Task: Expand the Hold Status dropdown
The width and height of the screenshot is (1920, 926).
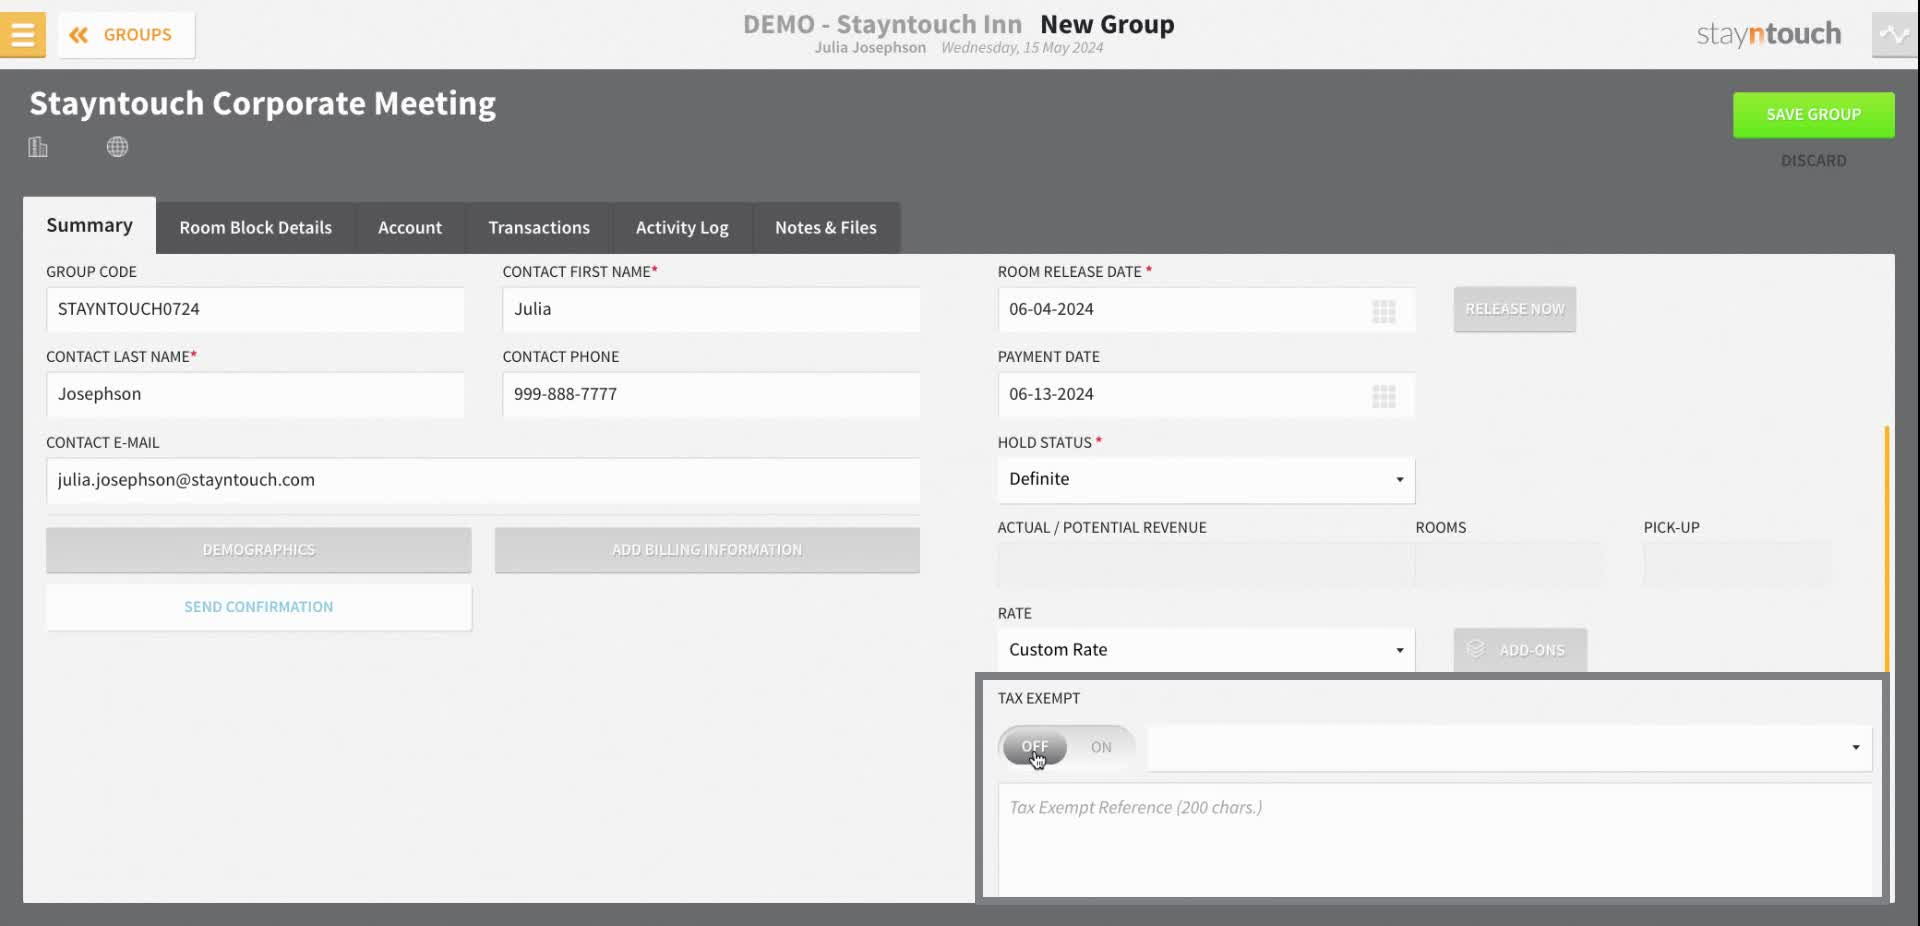Action: 1206,480
